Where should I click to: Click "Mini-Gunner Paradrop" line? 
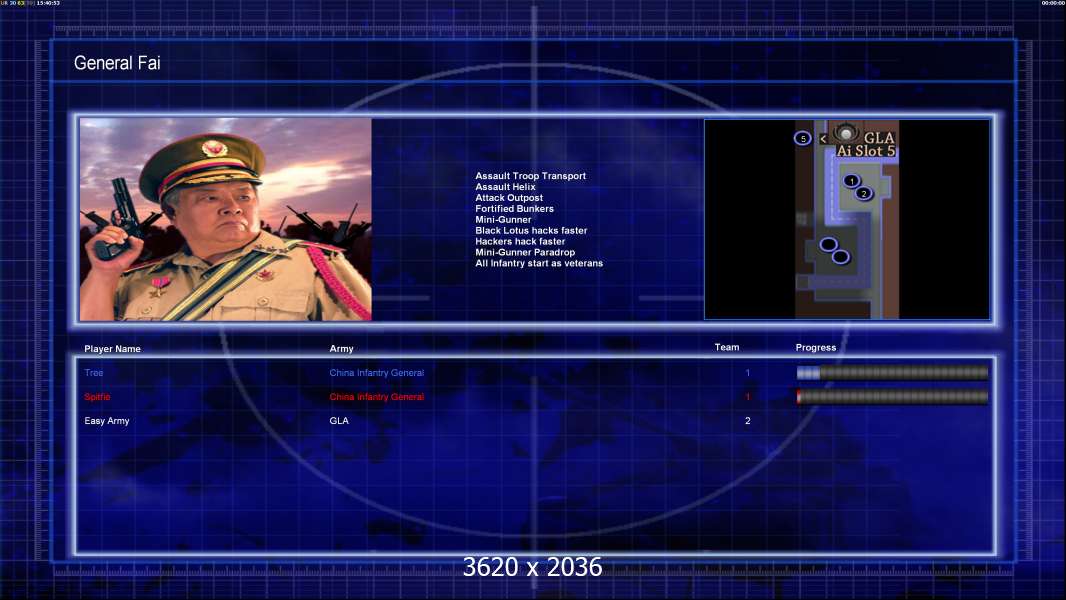point(525,252)
